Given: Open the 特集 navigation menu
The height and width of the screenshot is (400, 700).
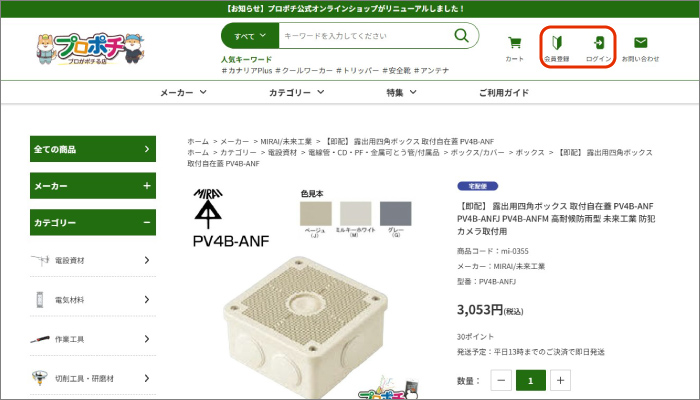Looking at the screenshot, I should tap(401, 92).
